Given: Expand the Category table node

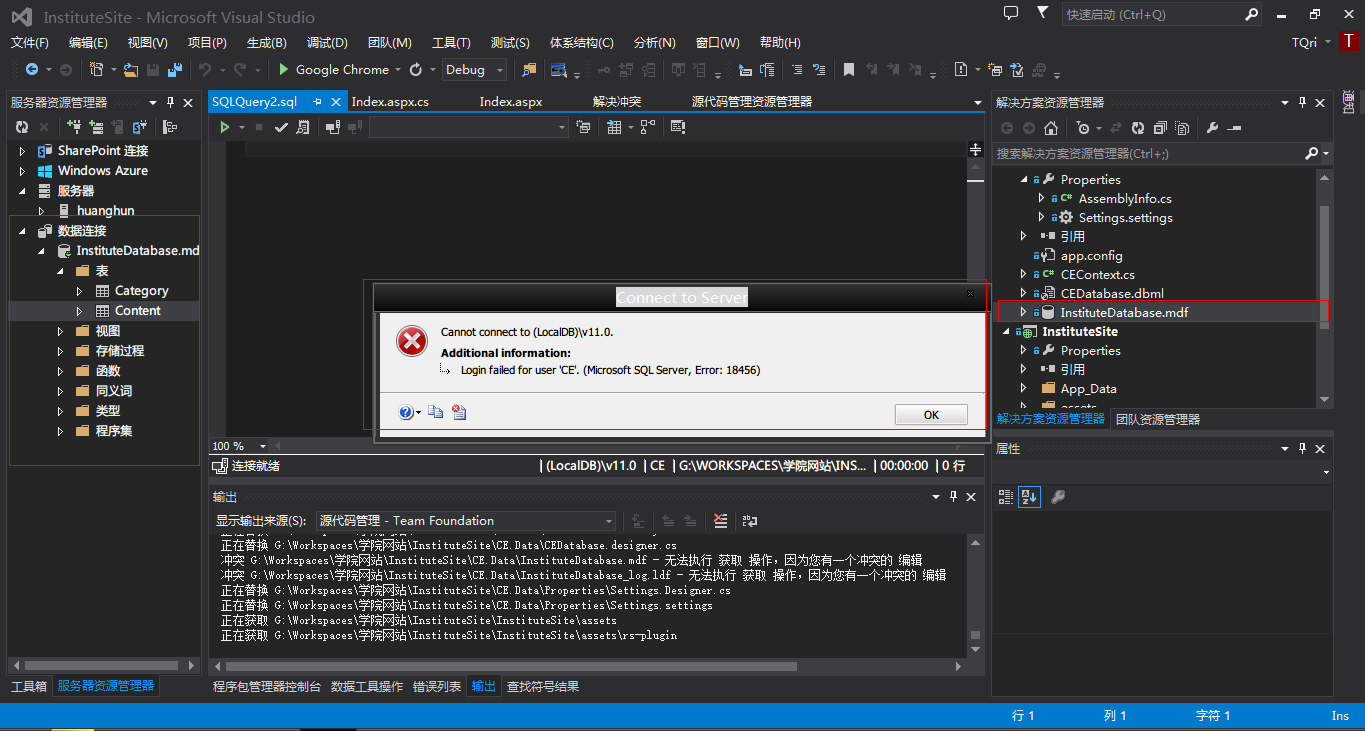Looking at the screenshot, I should (80, 291).
